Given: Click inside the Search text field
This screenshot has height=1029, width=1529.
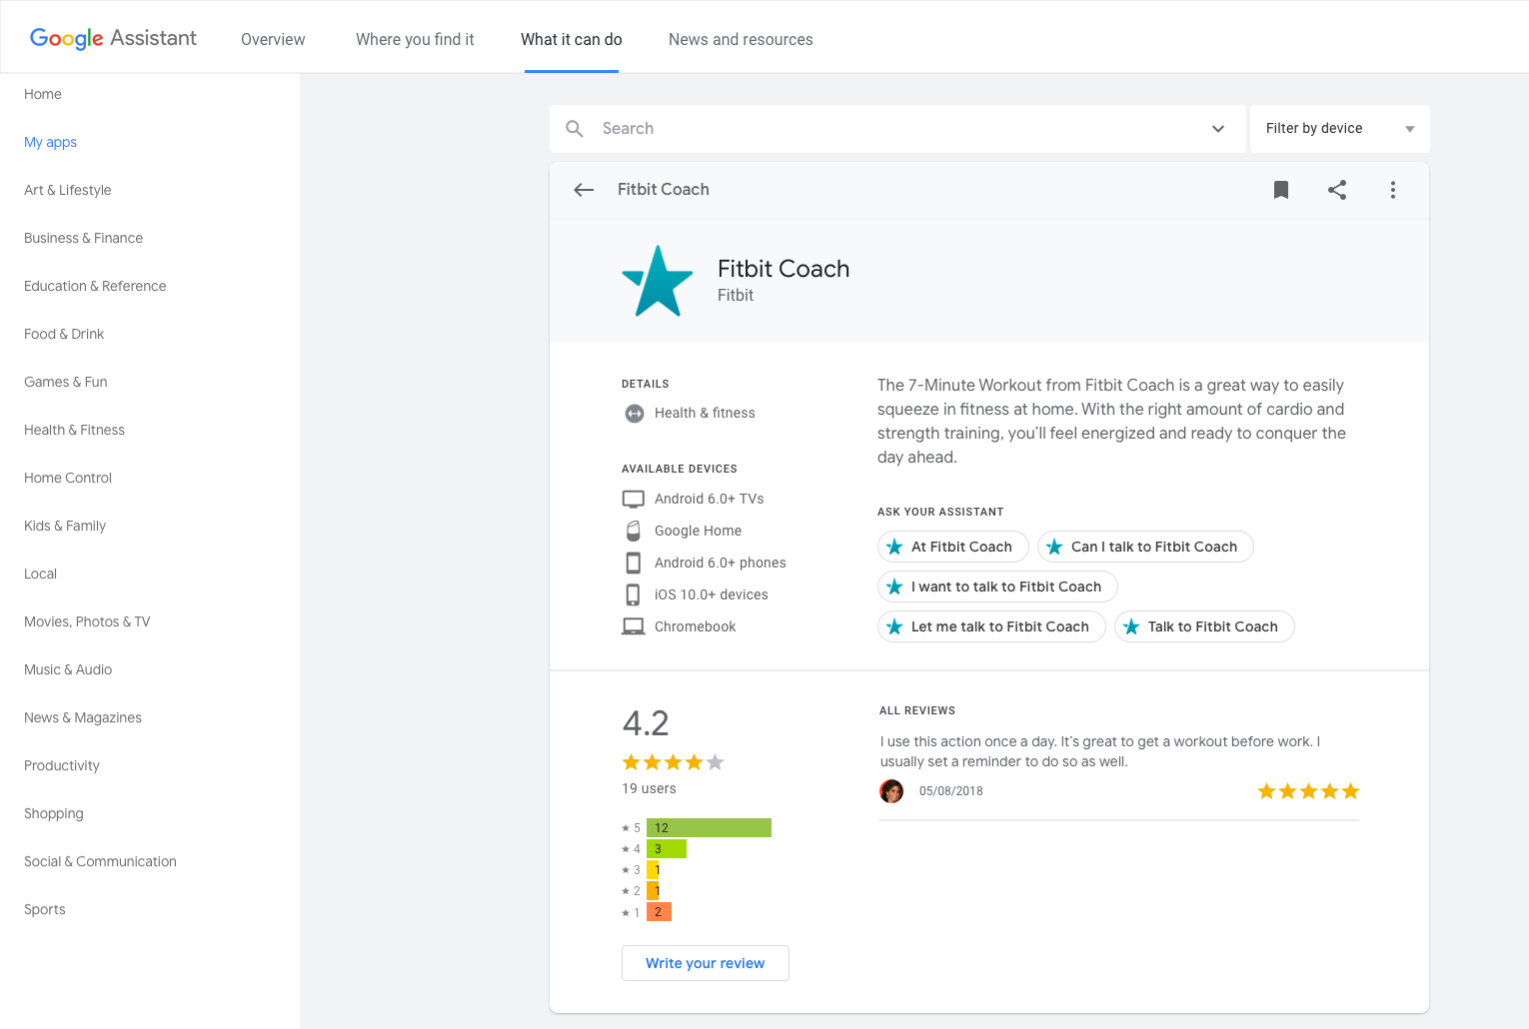Looking at the screenshot, I should click(x=900, y=129).
